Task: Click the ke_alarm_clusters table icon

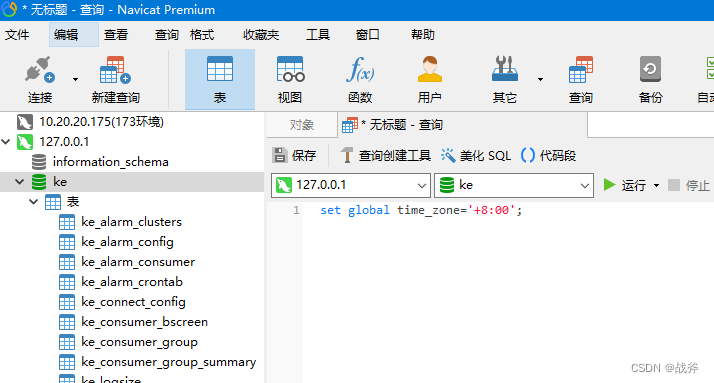Action: pyautogui.click(x=67, y=222)
